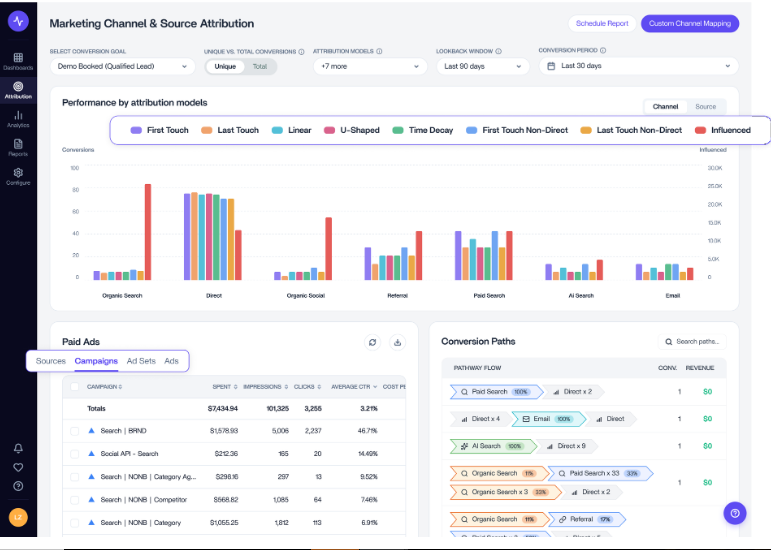Sort by Impressions column
The image size is (771, 550).
click(x=266, y=387)
